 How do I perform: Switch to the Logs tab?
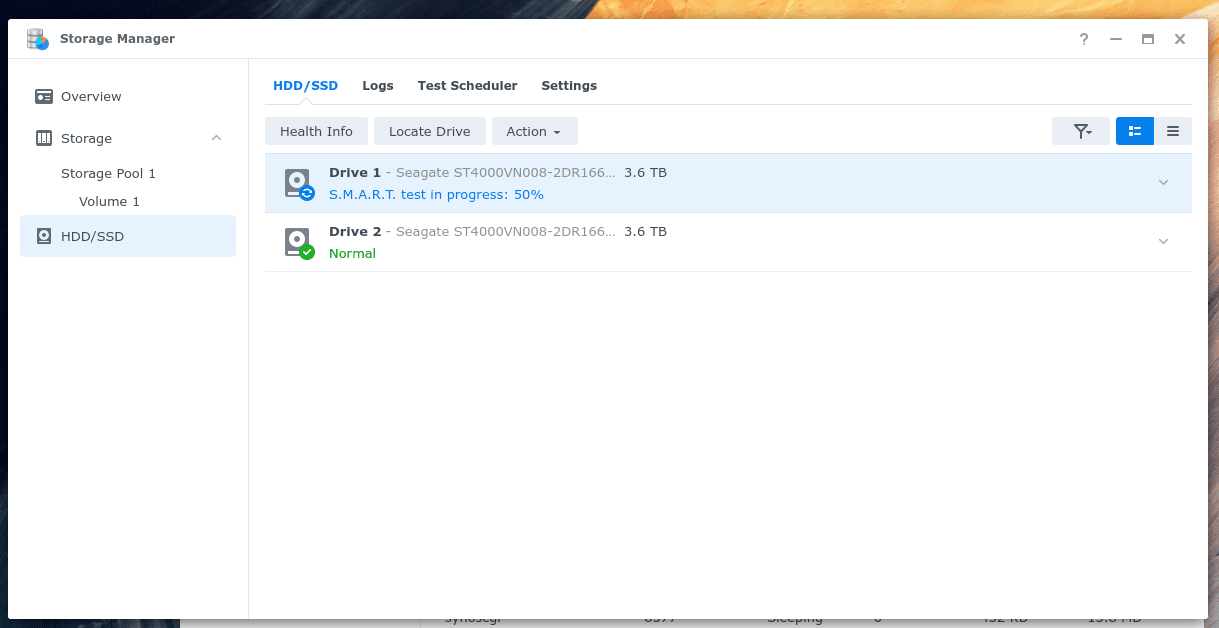[x=377, y=85]
